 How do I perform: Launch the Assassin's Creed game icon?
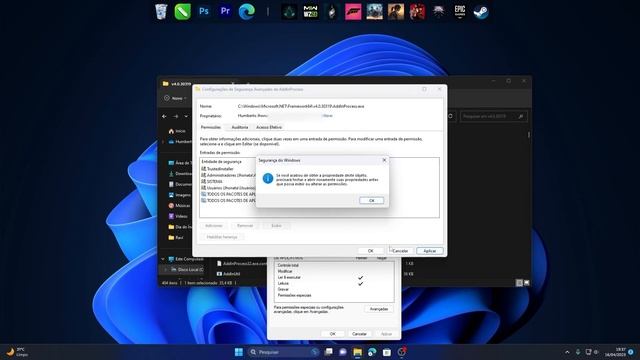tap(289, 12)
